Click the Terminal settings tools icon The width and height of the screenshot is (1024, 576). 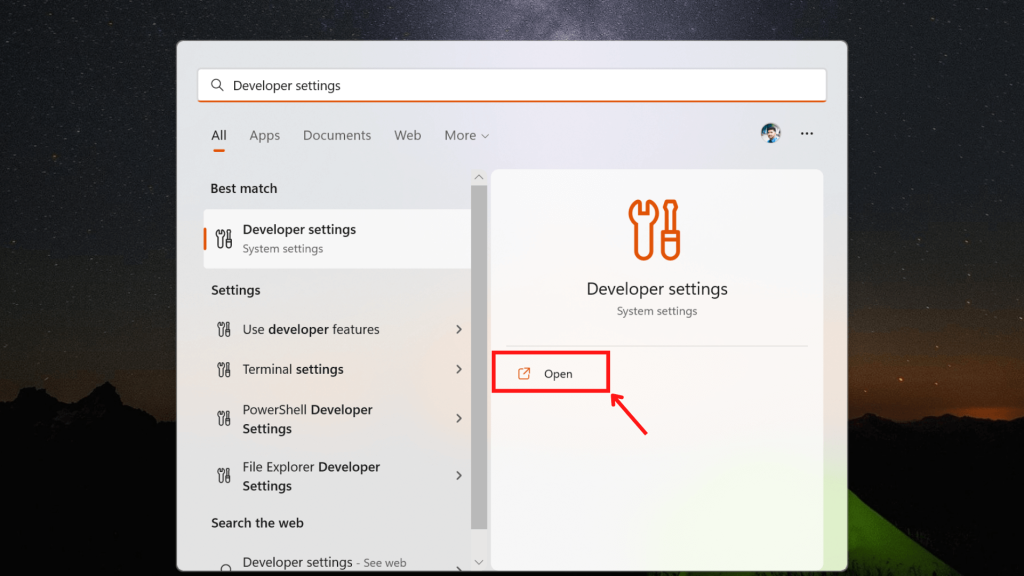point(224,370)
